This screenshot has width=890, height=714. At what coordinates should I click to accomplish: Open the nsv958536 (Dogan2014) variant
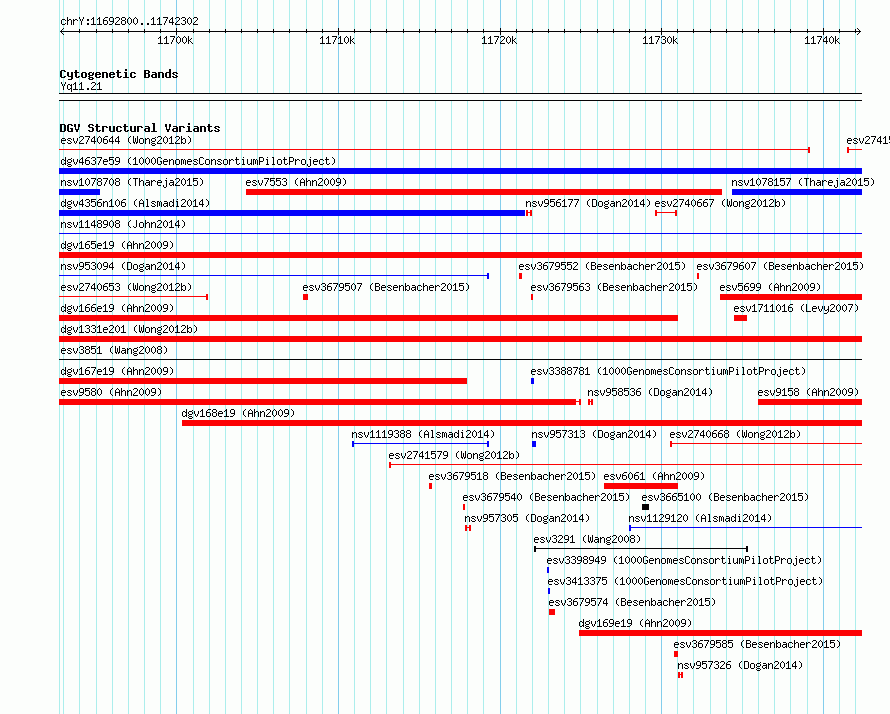[650, 392]
